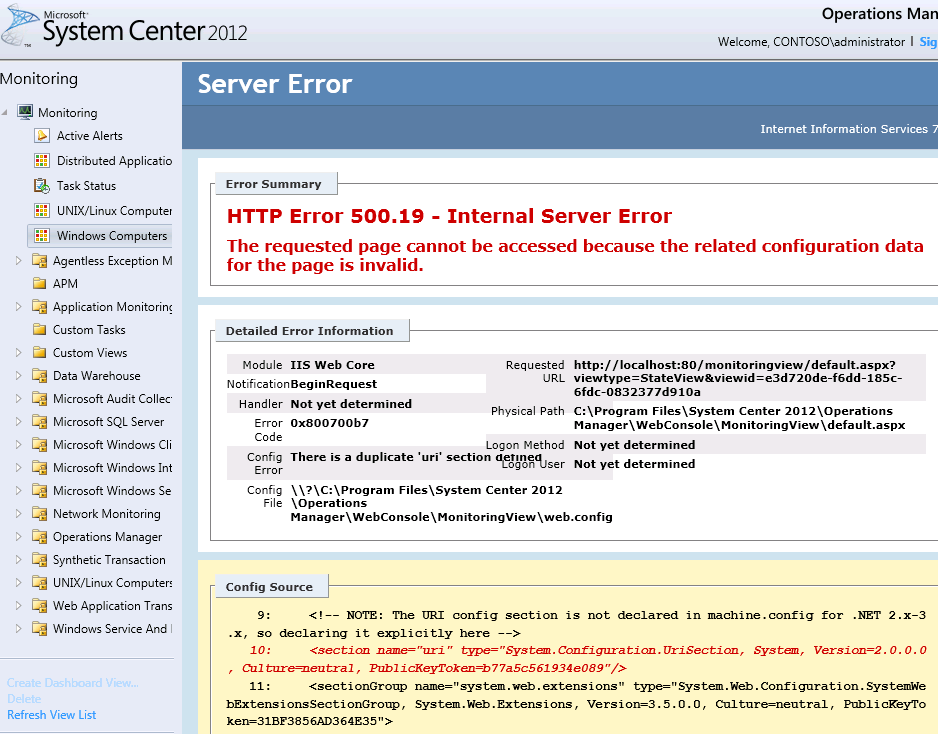The image size is (938, 734).
Task: Select the Data Warehouse folder icon
Action: [x=39, y=376]
